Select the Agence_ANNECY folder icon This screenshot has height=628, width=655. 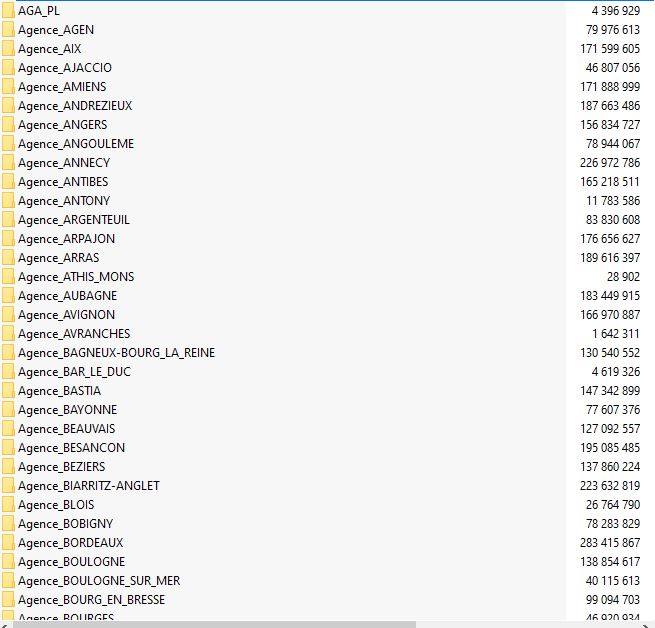[x=8, y=163]
